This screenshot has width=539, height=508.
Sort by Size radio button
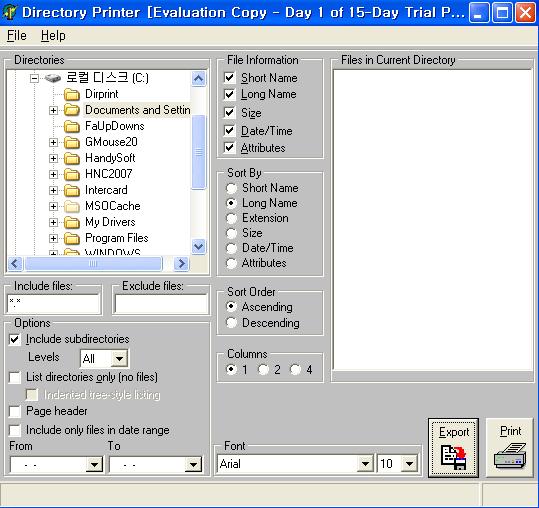click(231, 233)
